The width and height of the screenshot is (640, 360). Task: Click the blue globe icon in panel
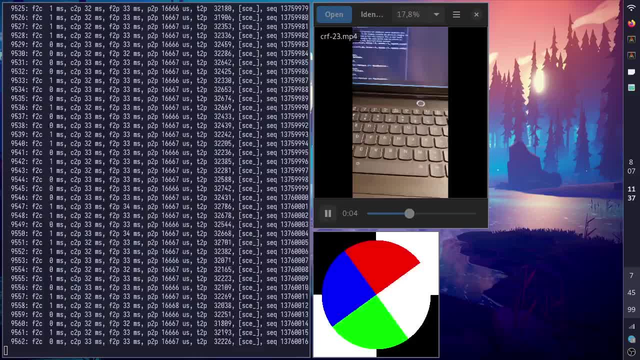[x=631, y=339]
